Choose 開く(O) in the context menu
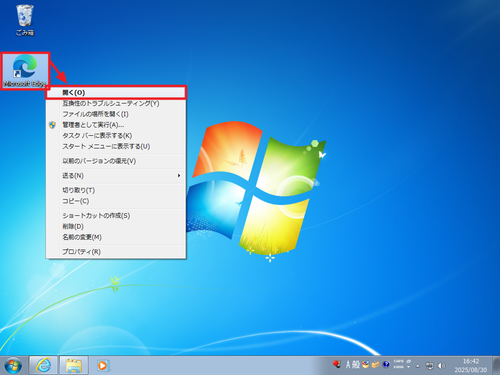Viewport: 500px width, 375px height. tap(116, 93)
